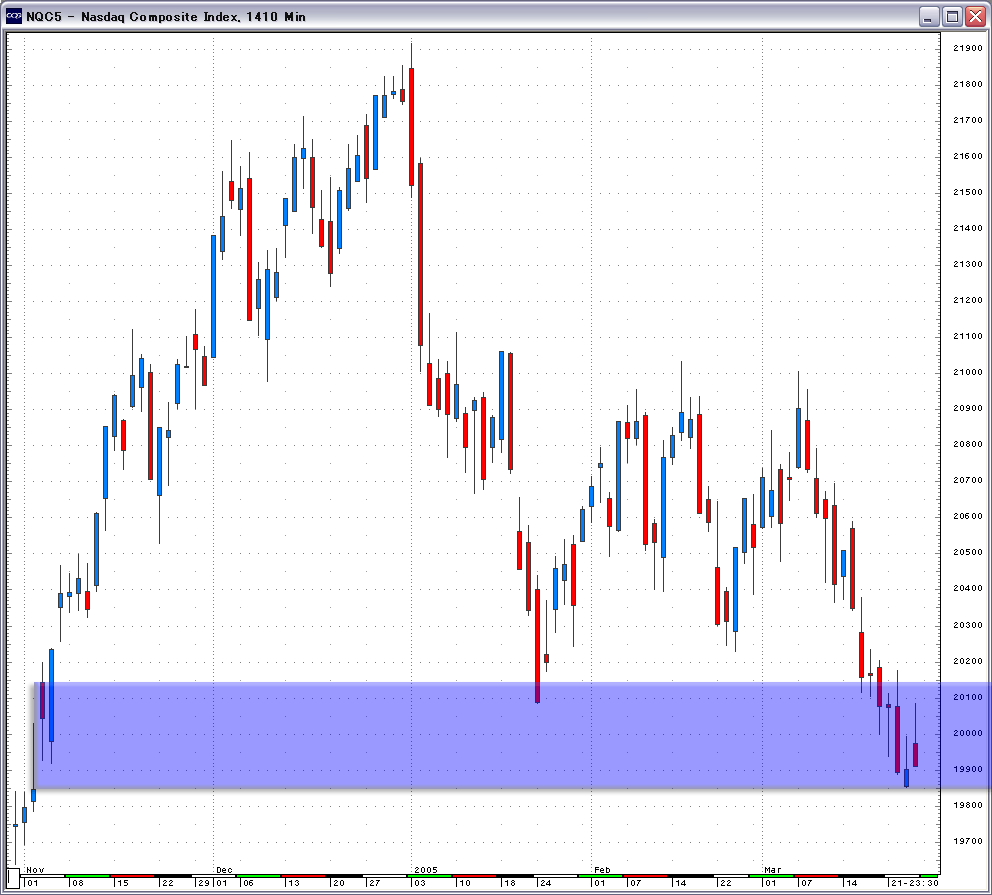This screenshot has height=895, width=992.
Task: Click the 20100 price label
Action: tap(968, 698)
